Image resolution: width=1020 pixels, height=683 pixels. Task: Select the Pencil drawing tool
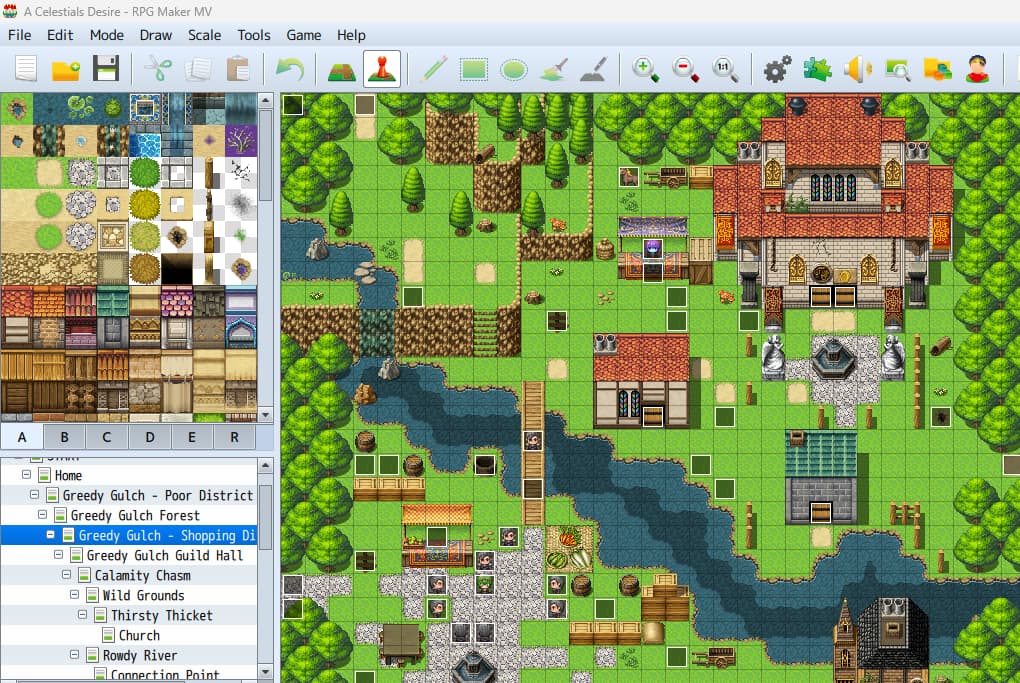click(x=434, y=69)
